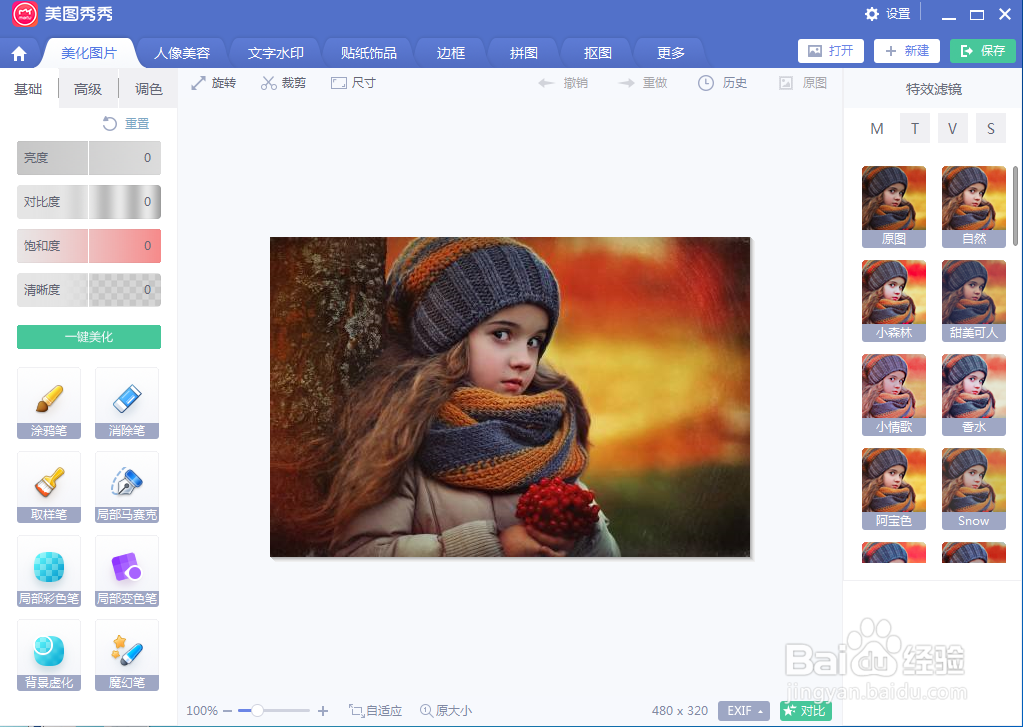Select the 背景虚化 background blur tool
This screenshot has width=1023, height=727.
pos(48,655)
